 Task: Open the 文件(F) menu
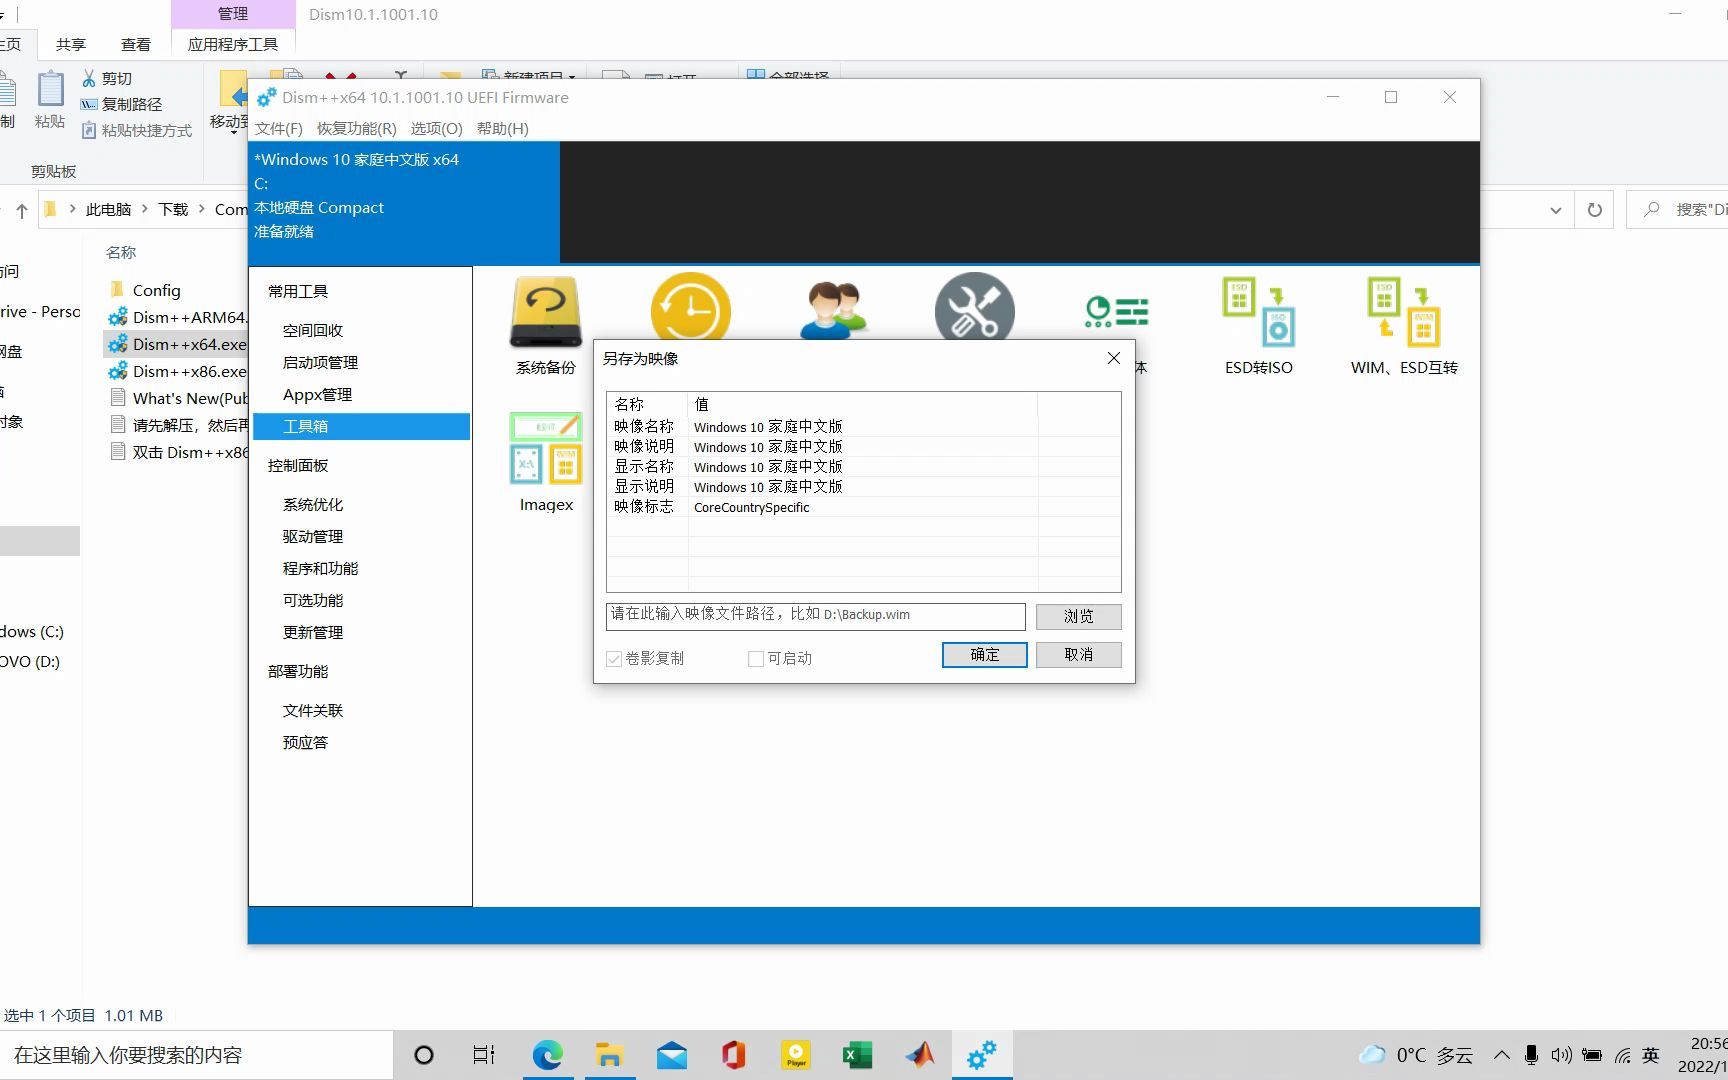[278, 128]
